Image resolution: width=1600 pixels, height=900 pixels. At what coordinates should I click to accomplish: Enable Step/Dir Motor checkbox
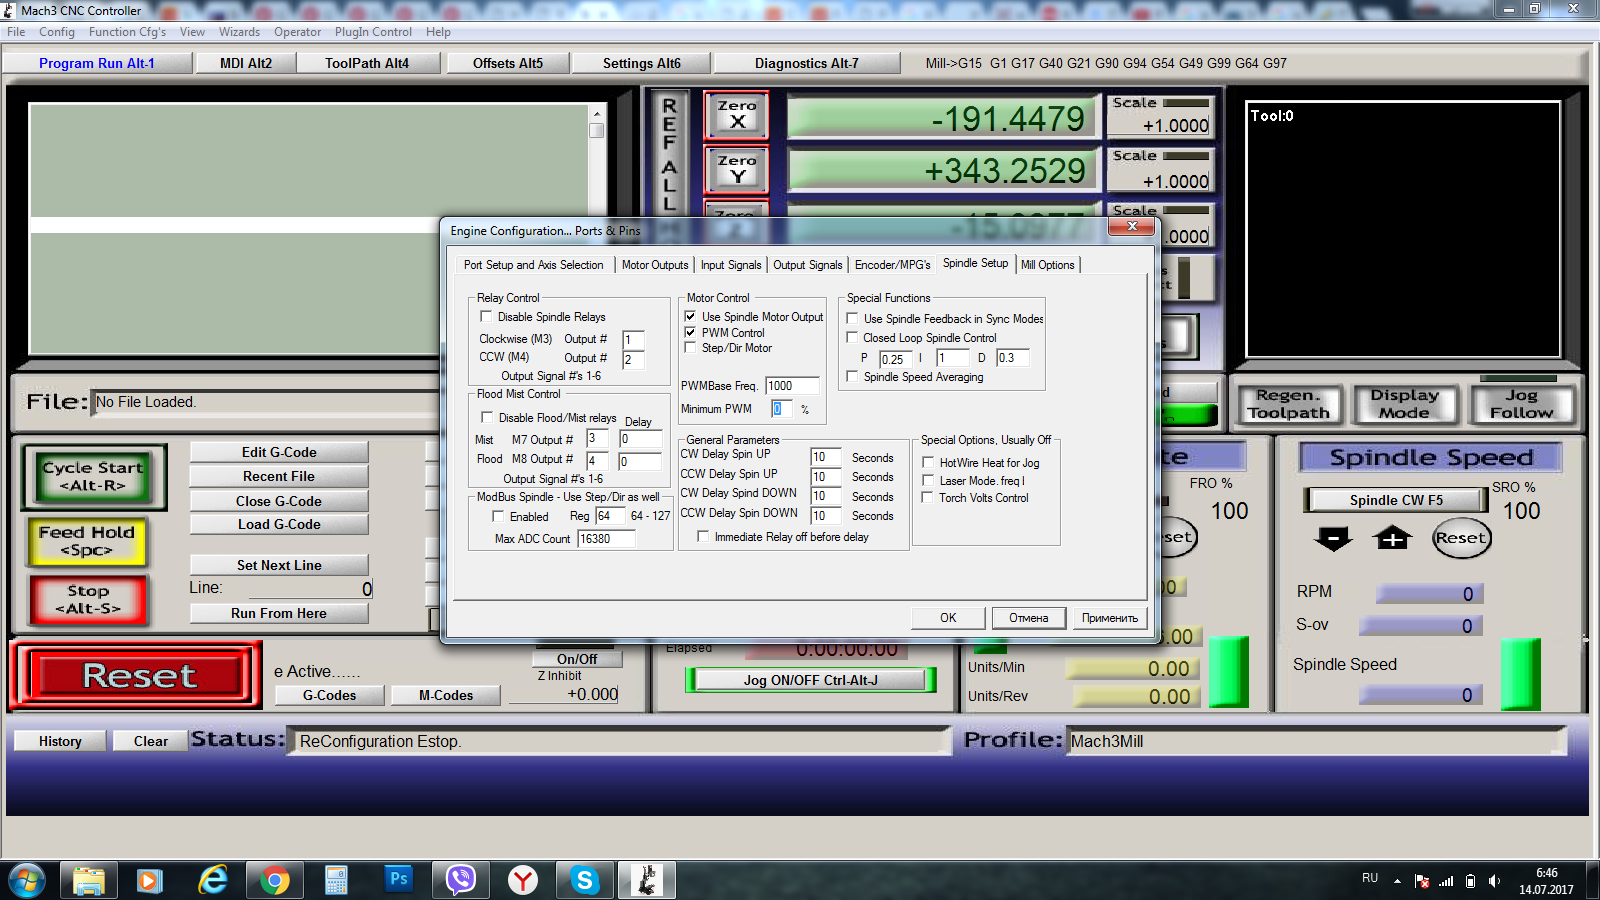[x=690, y=347]
